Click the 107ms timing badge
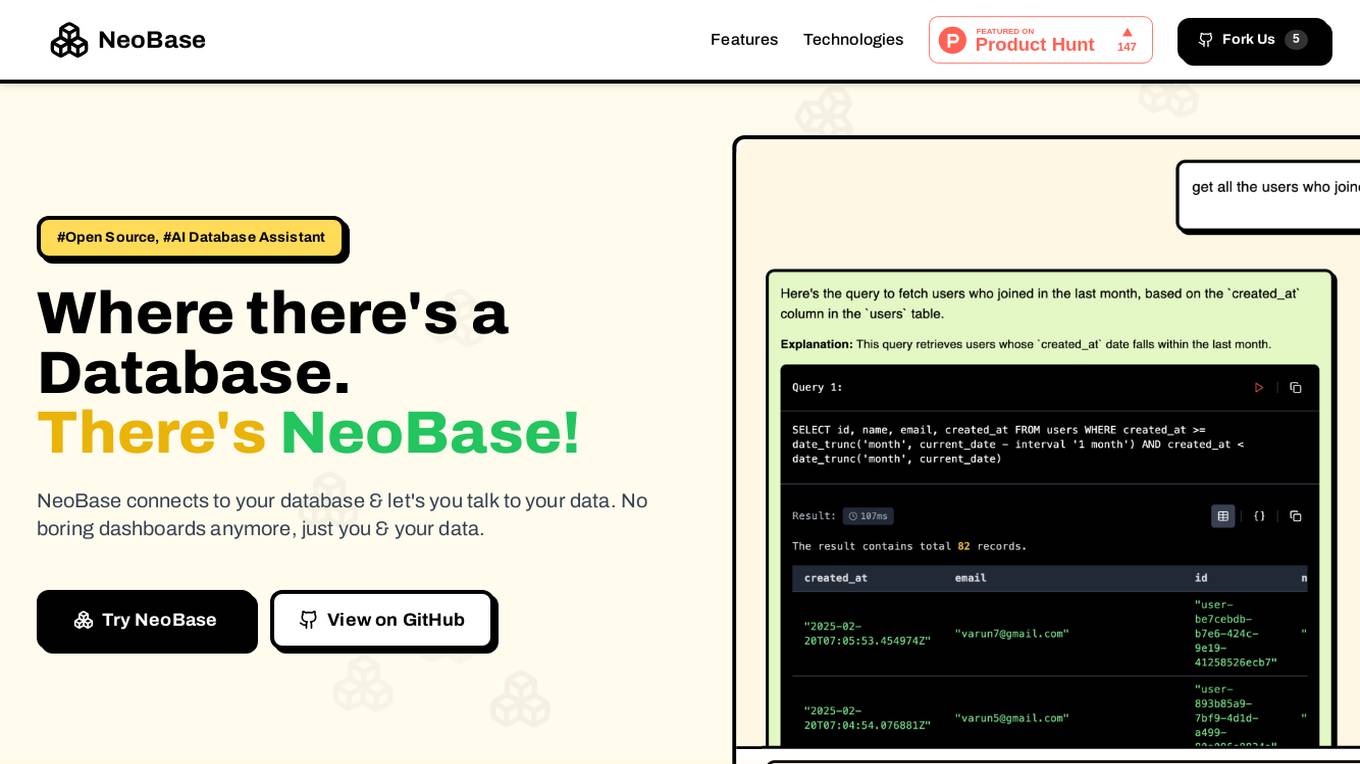Image resolution: width=1360 pixels, height=764 pixels. (868, 516)
